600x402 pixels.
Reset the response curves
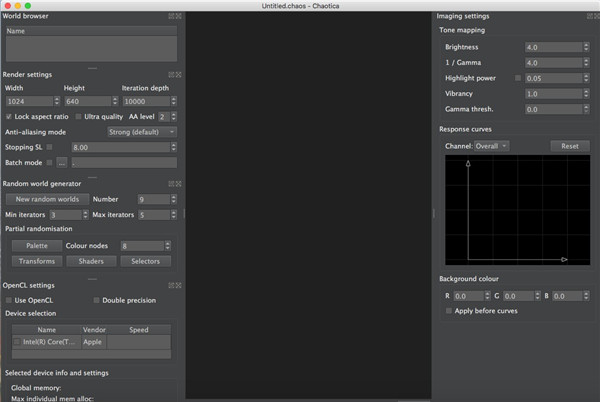click(570, 146)
